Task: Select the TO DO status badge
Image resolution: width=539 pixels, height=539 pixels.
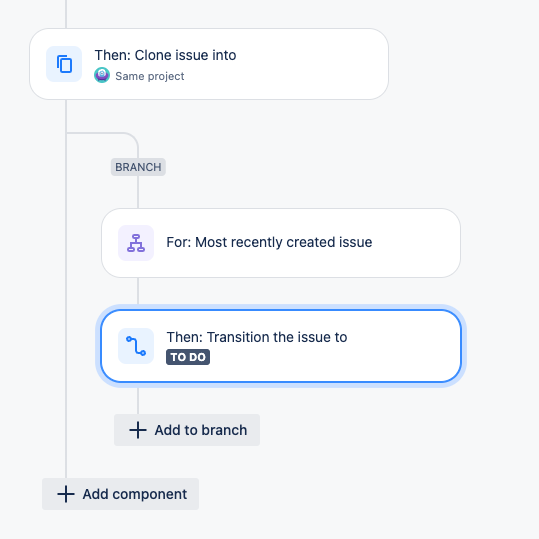Action: point(188,357)
